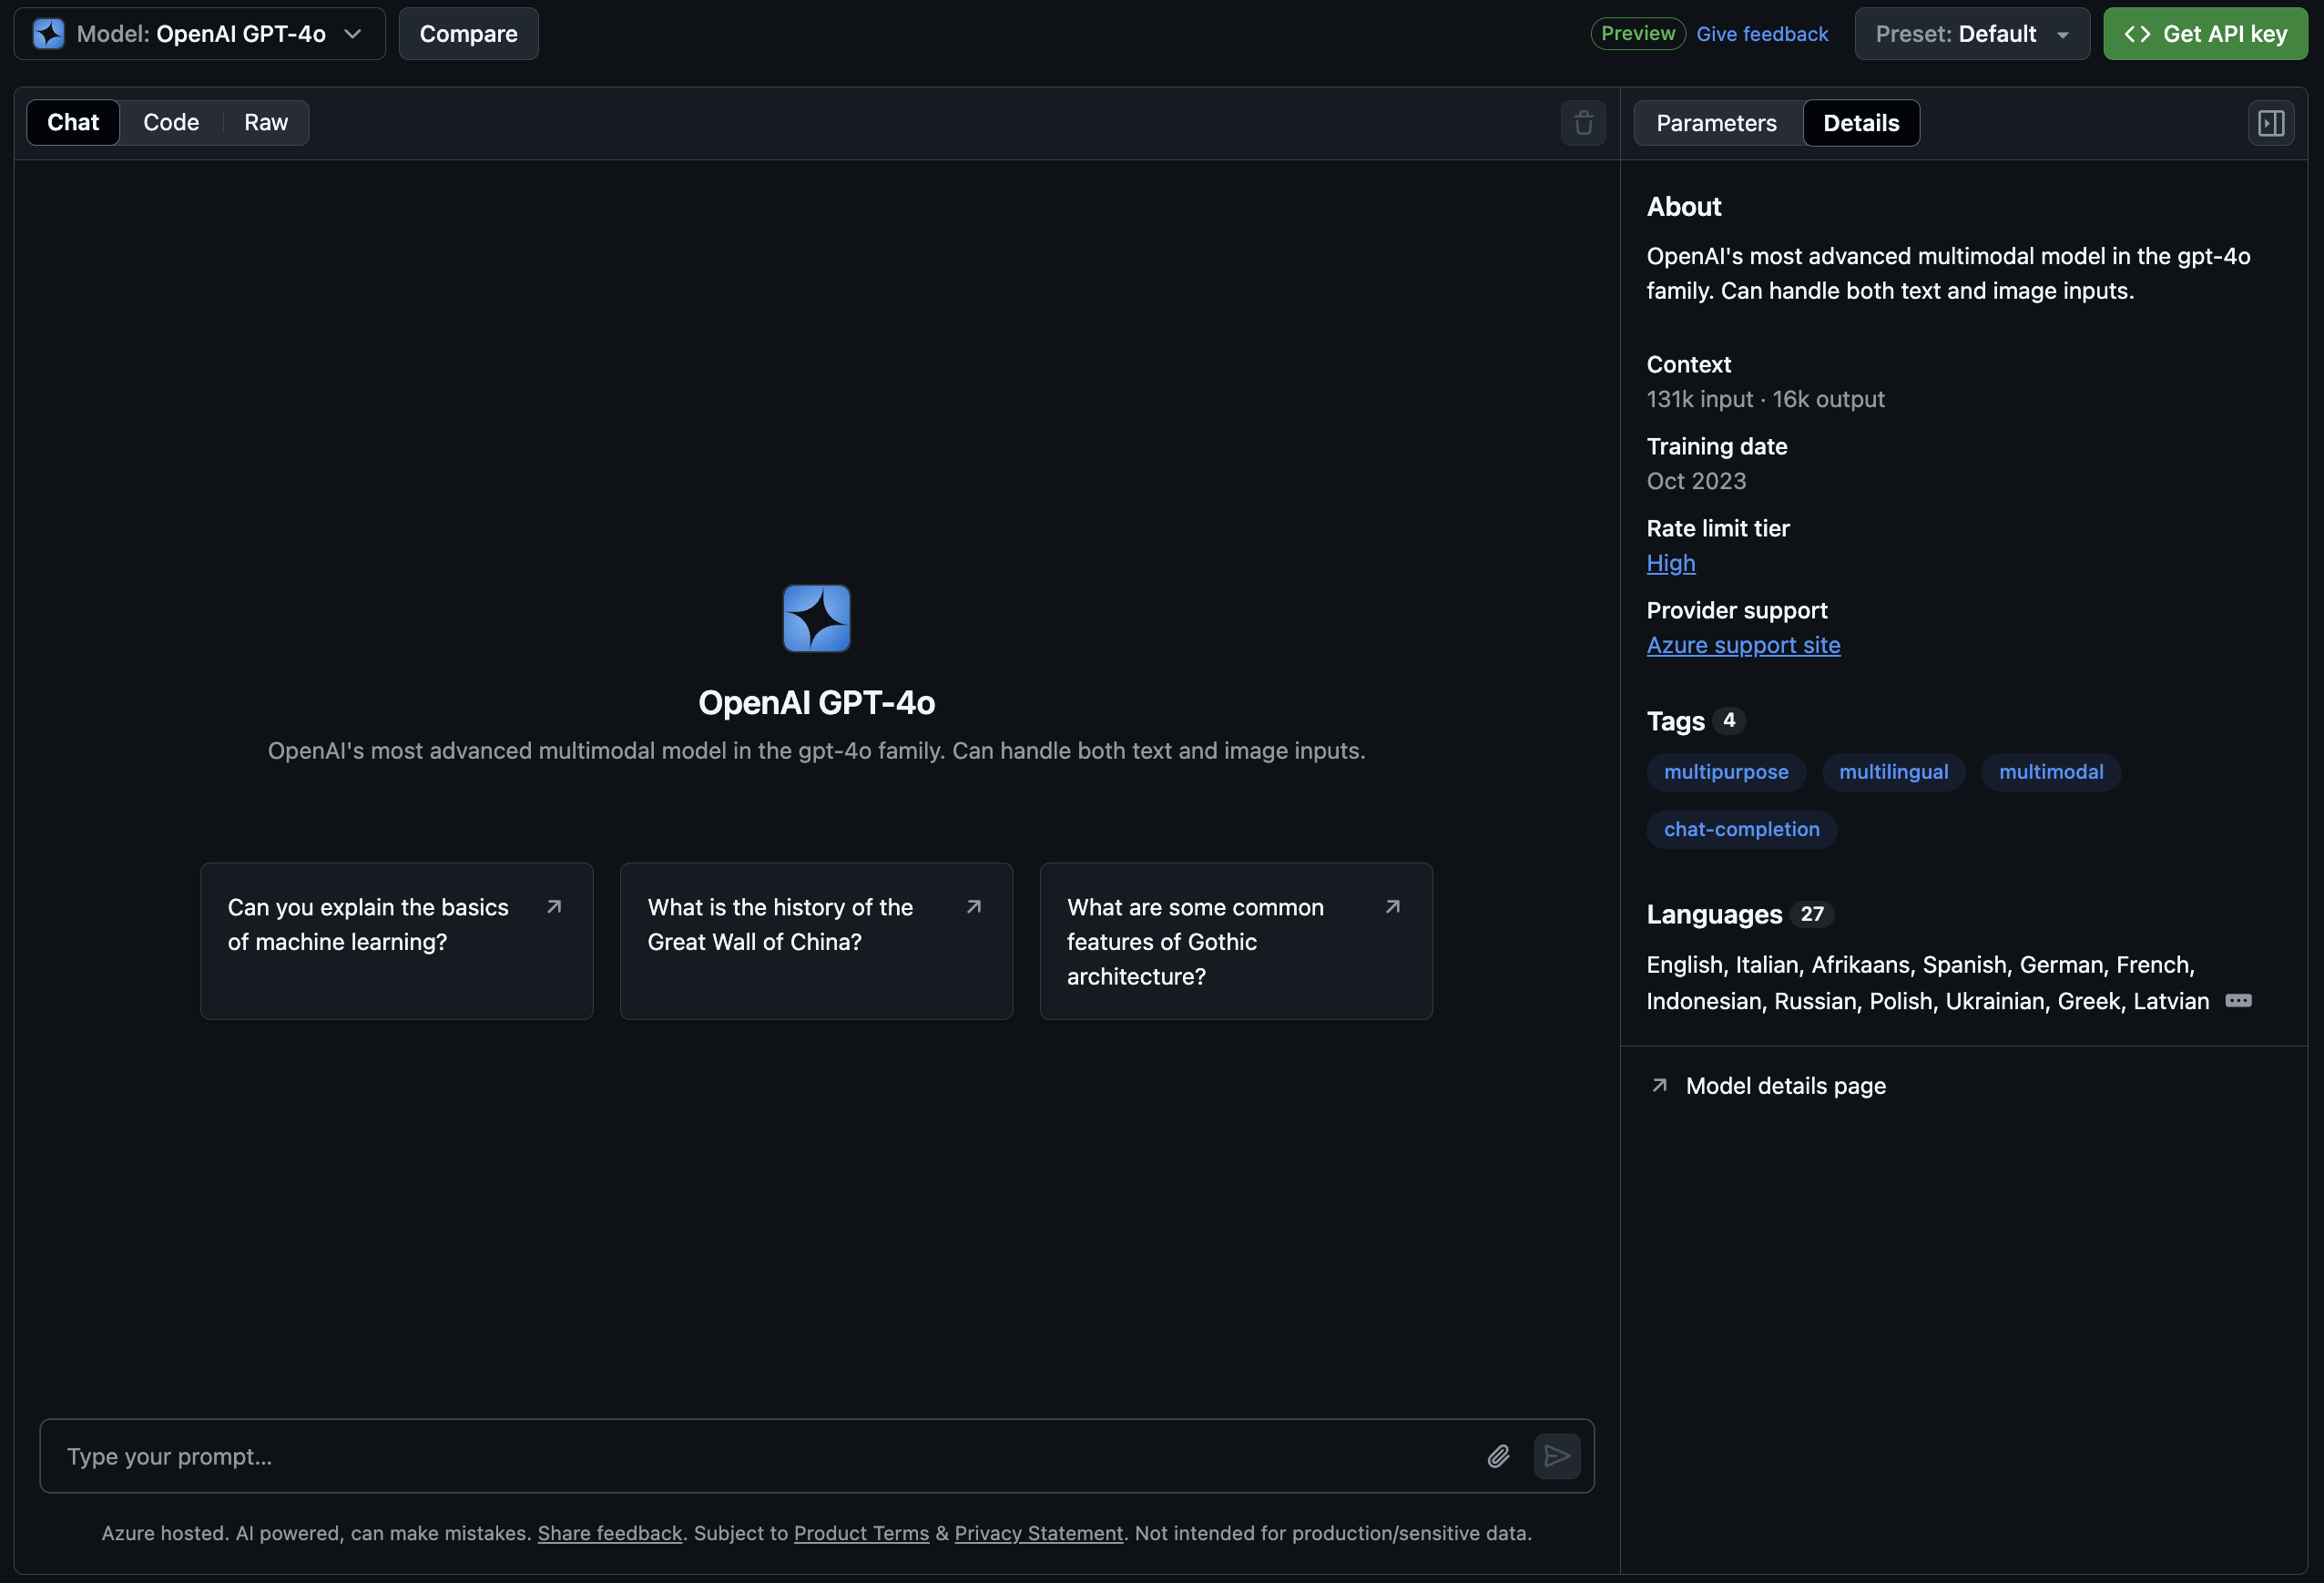The height and width of the screenshot is (1583, 2324).
Task: Click the Languages count badge 27
Action: [1812, 914]
